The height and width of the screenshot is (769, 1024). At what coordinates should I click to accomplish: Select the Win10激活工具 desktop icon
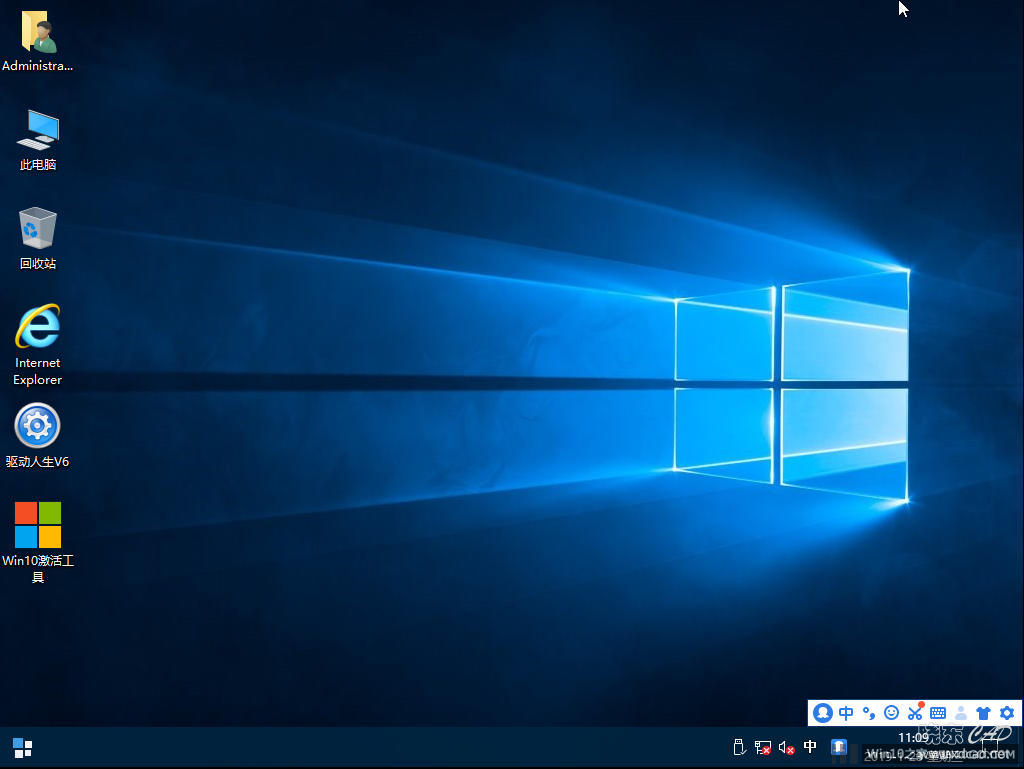37,542
